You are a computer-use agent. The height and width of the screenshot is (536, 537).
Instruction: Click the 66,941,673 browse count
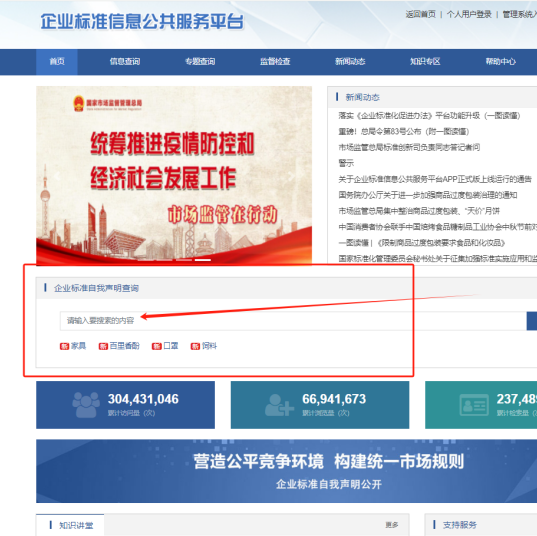click(334, 399)
